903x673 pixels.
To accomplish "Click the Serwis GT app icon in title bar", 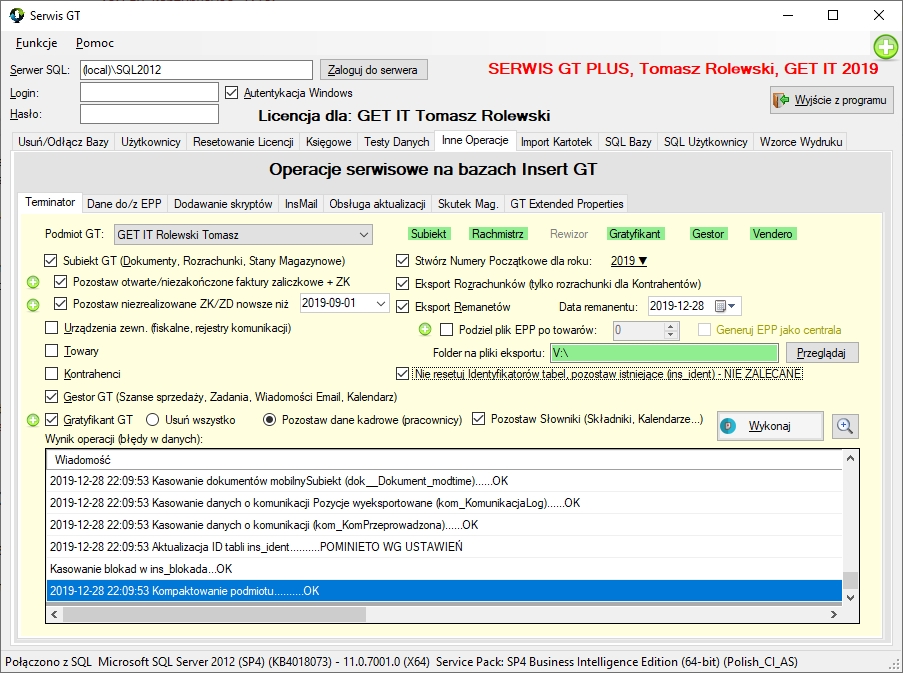I will coord(17,16).
